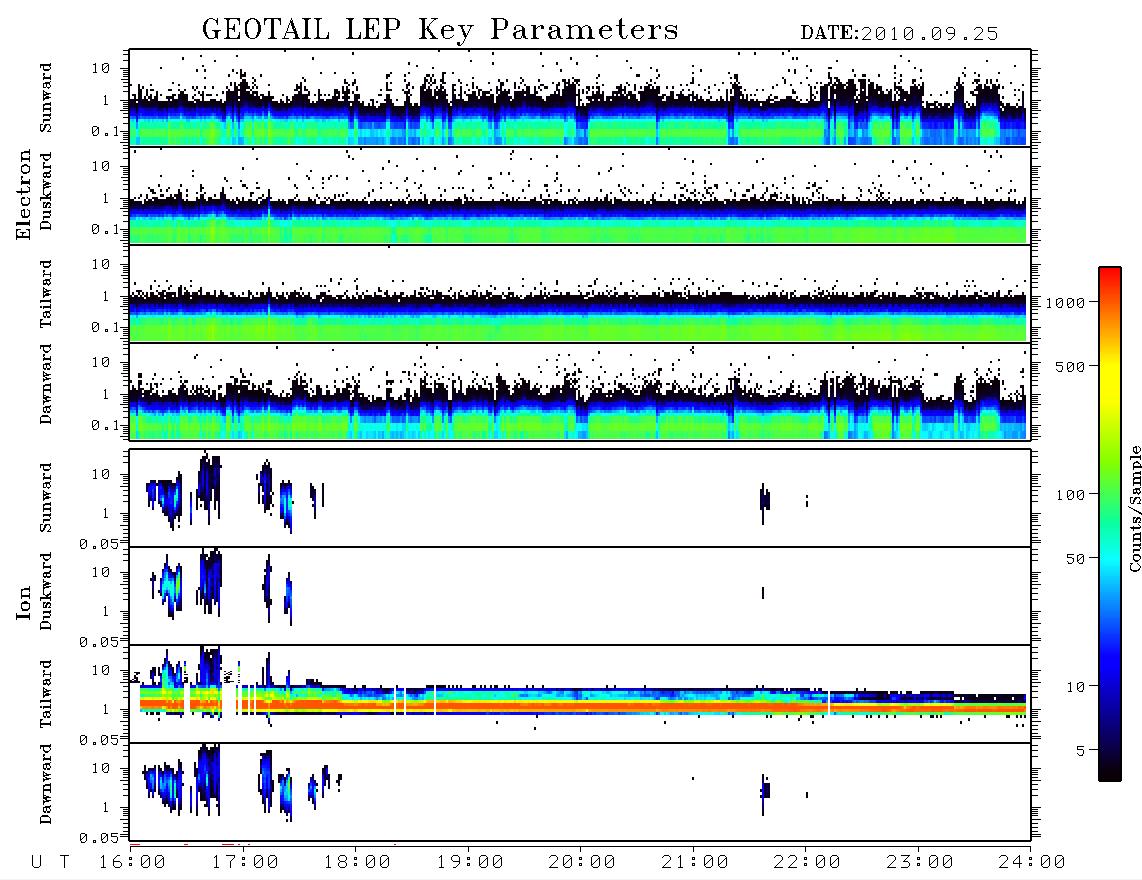Click the 100 colorbar tick value
This screenshot has height=880, width=1142.
click(x=1070, y=495)
